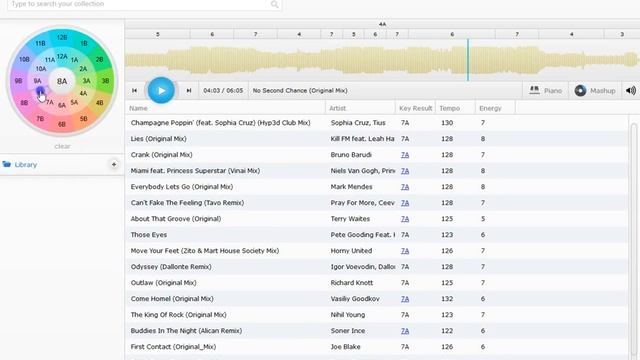Select 7A on the Camelot wheel
Viewport: 640px width, 360px height.
point(49,102)
